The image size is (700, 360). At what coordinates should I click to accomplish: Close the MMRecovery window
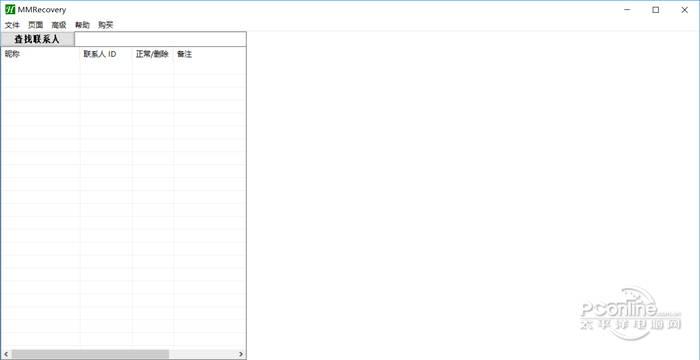click(684, 10)
